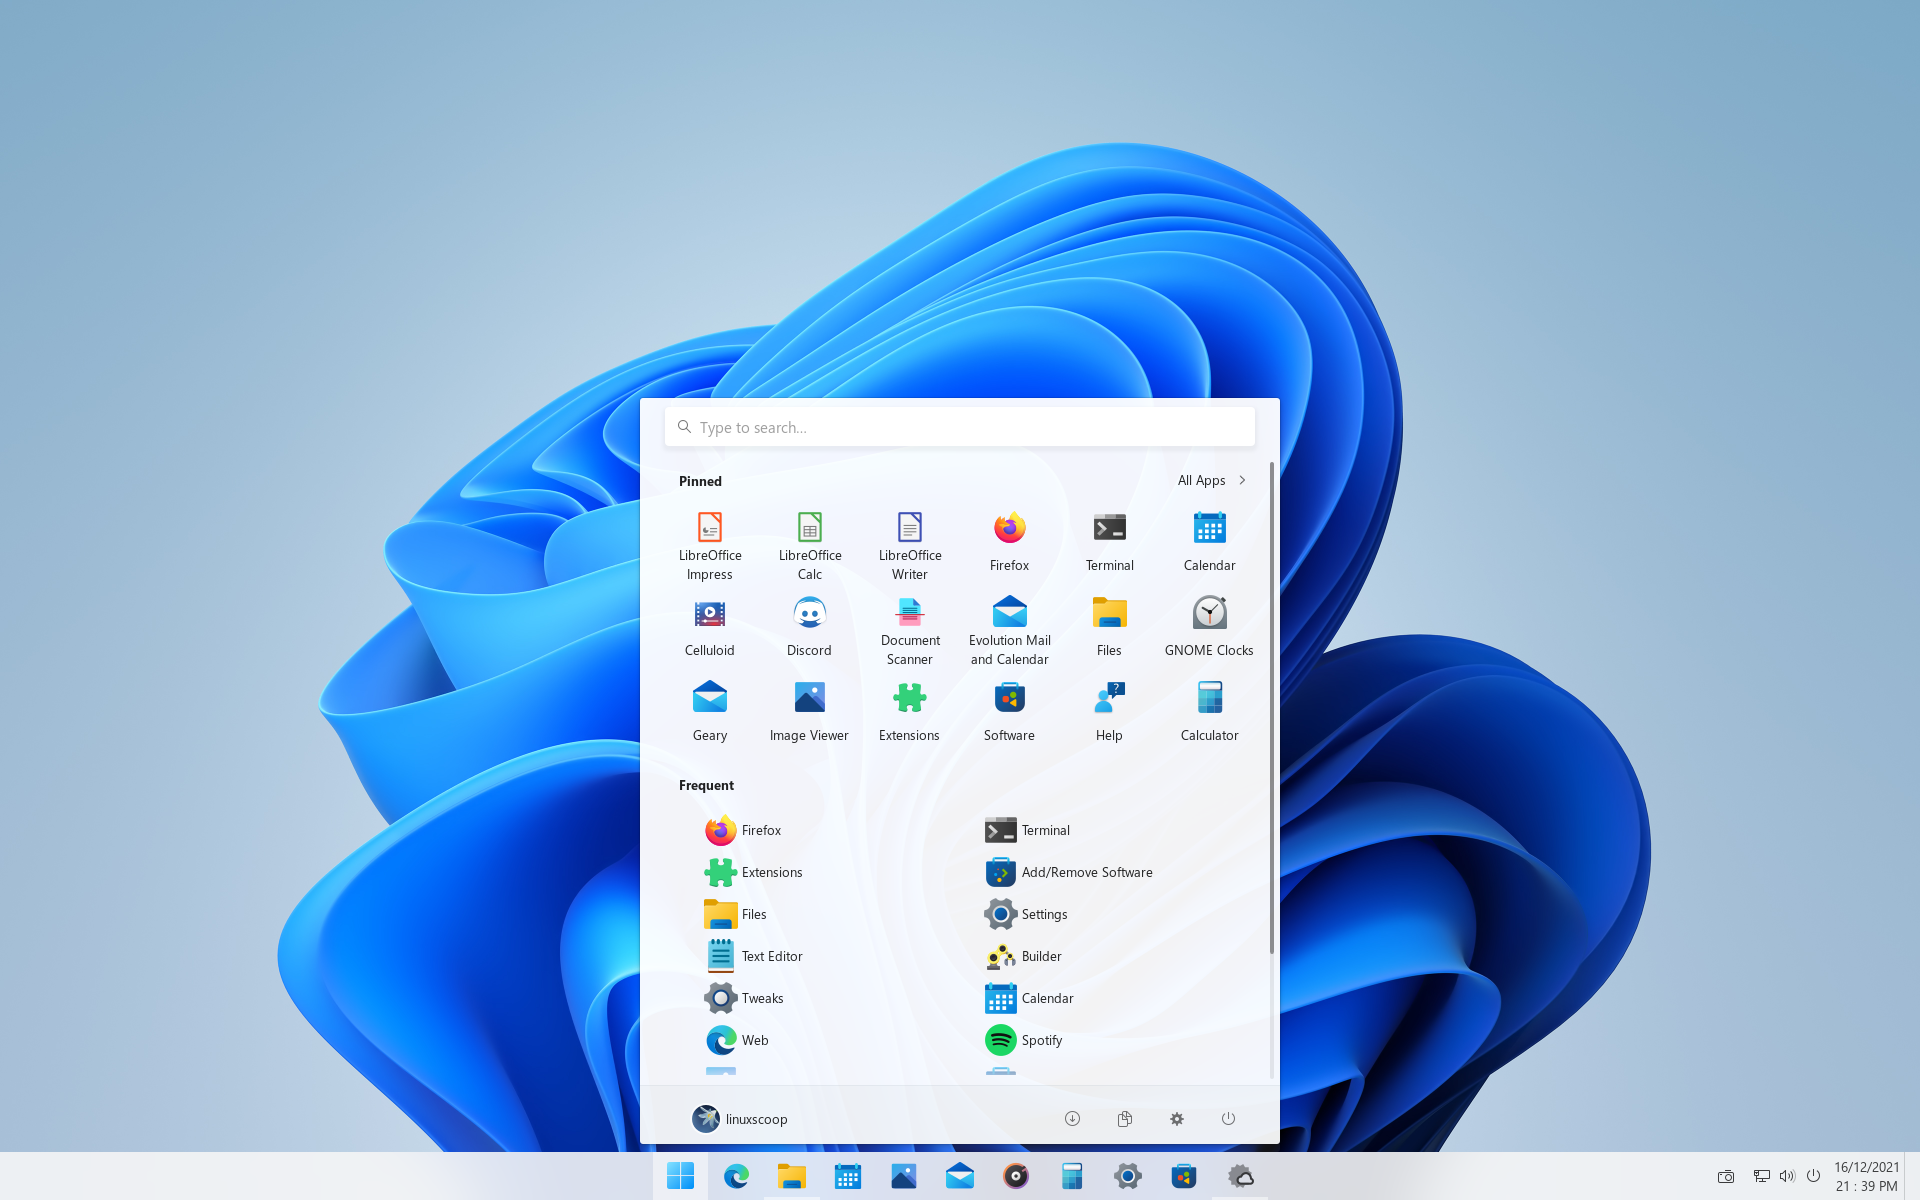Click the power button in menu footer
The height and width of the screenshot is (1200, 1920).
pos(1228,1119)
